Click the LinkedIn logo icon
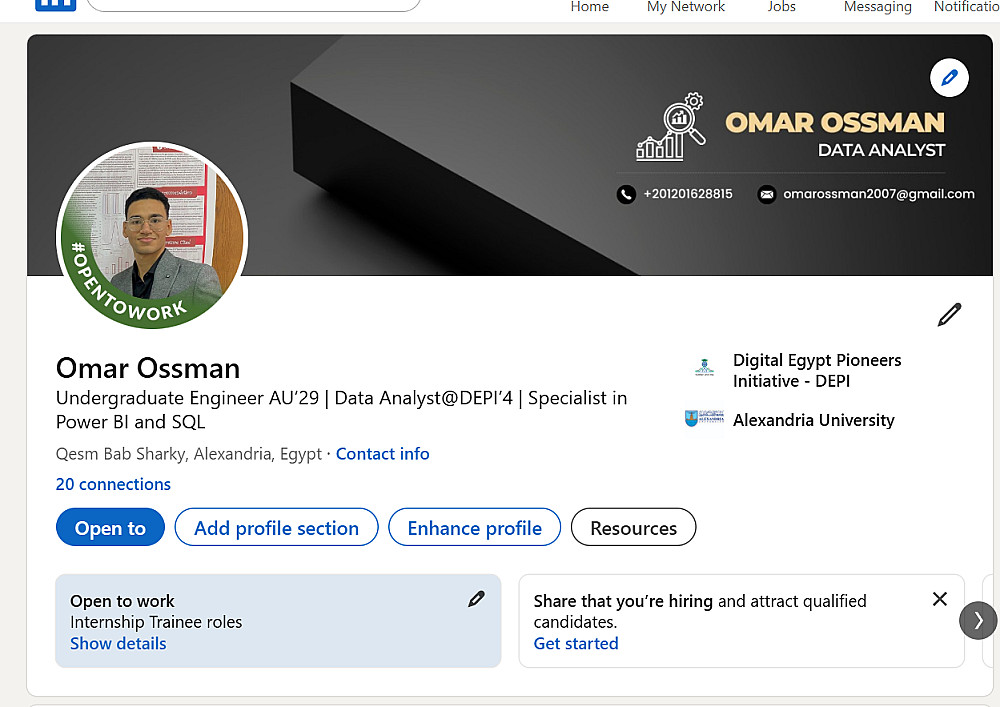1000x707 pixels. tap(55, 5)
